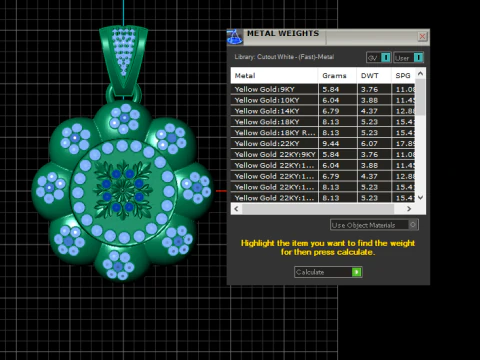The height and width of the screenshot is (360, 480).
Task: Click grams value 5.84 in Yellow Gold:9KY row
Action: coord(331,89)
